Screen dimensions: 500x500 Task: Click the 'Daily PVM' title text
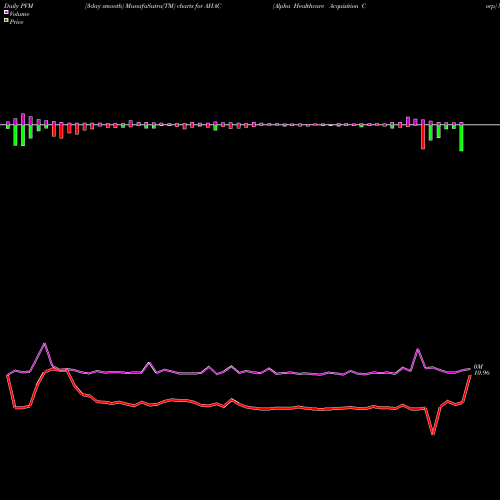[x=19, y=6]
